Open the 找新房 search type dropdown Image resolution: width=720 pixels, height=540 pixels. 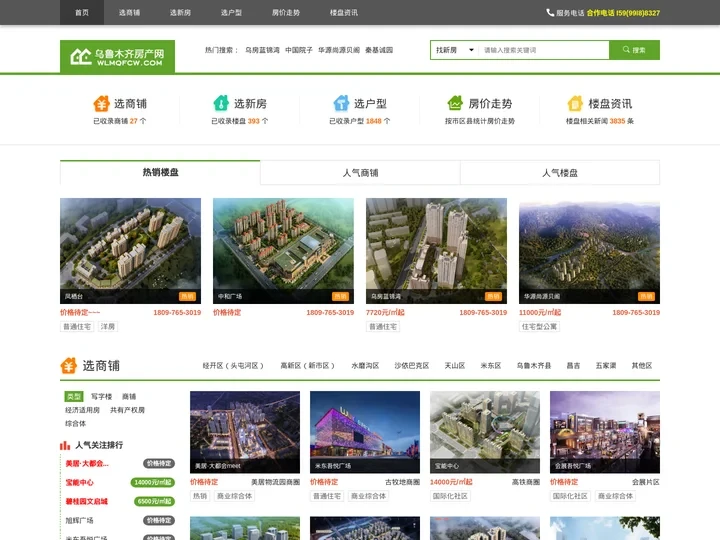(x=454, y=50)
